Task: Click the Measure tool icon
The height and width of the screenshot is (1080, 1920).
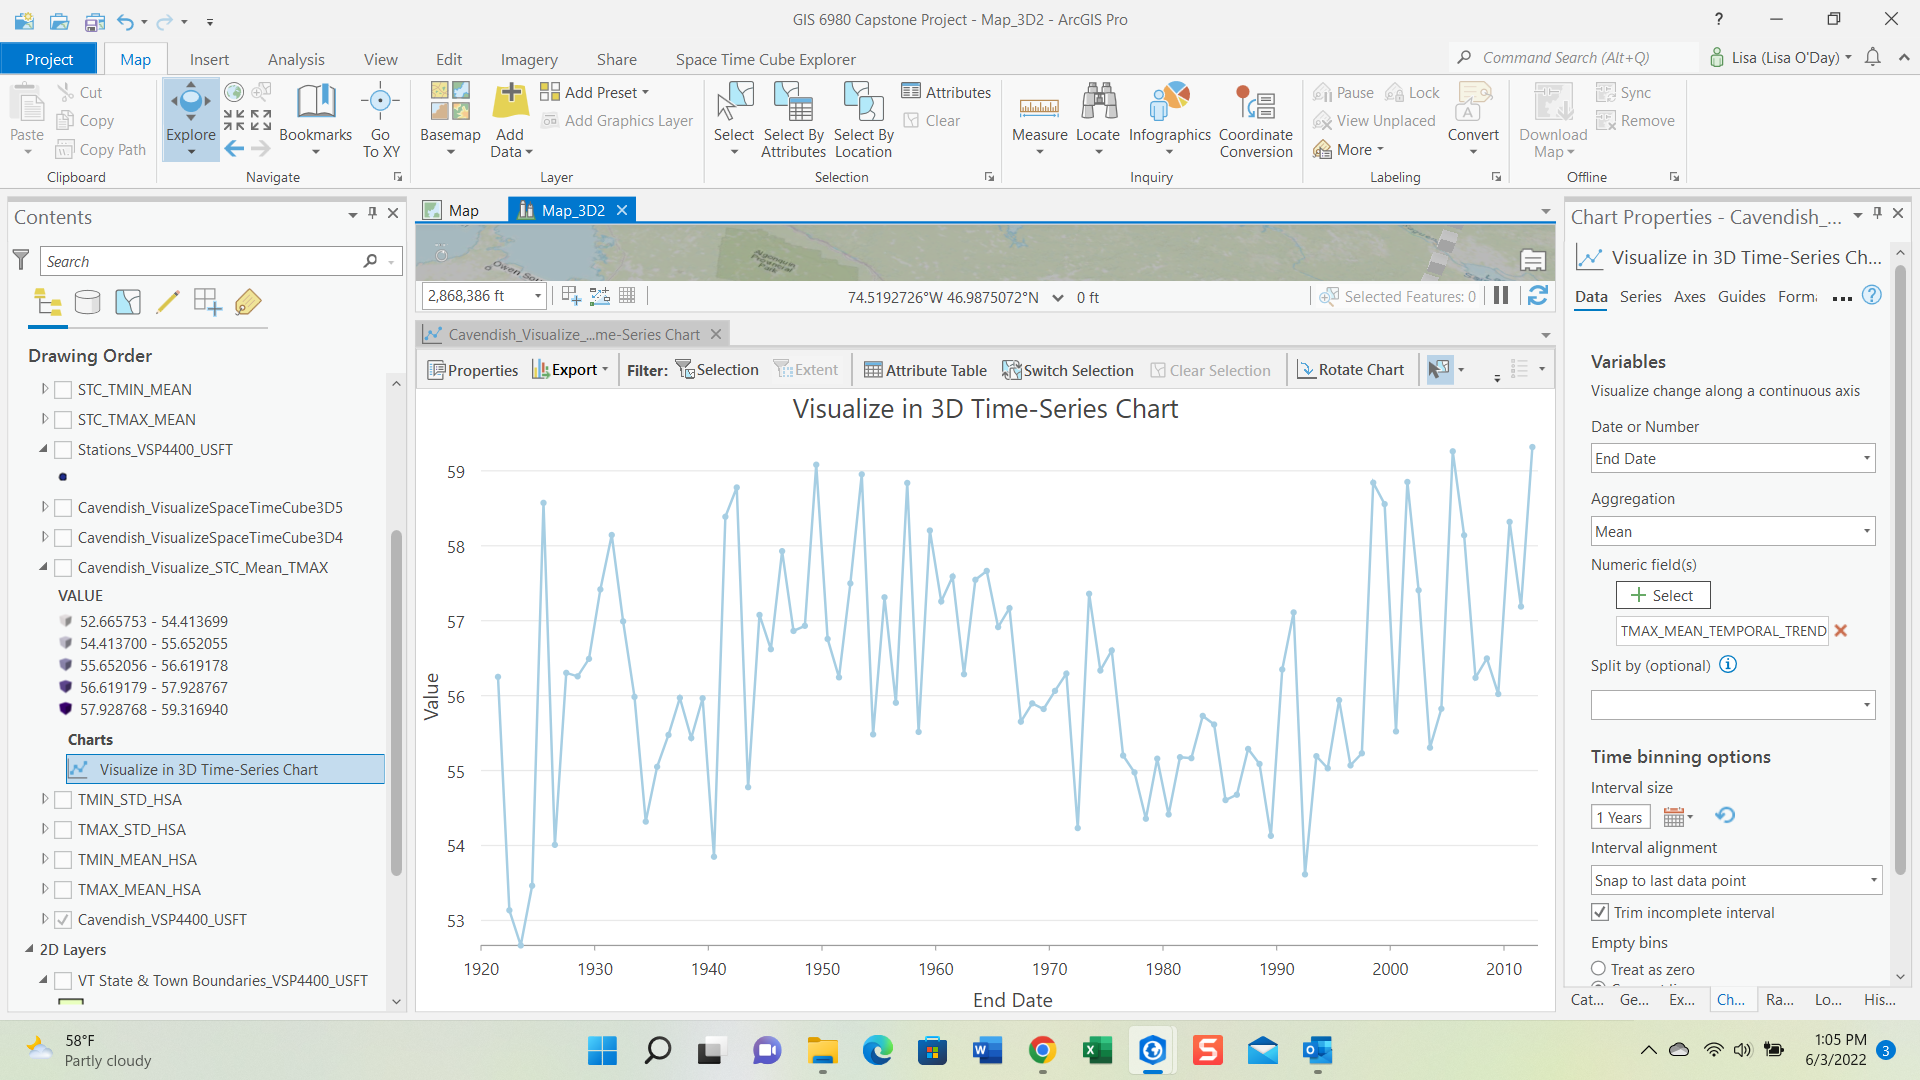Action: tap(1039, 106)
